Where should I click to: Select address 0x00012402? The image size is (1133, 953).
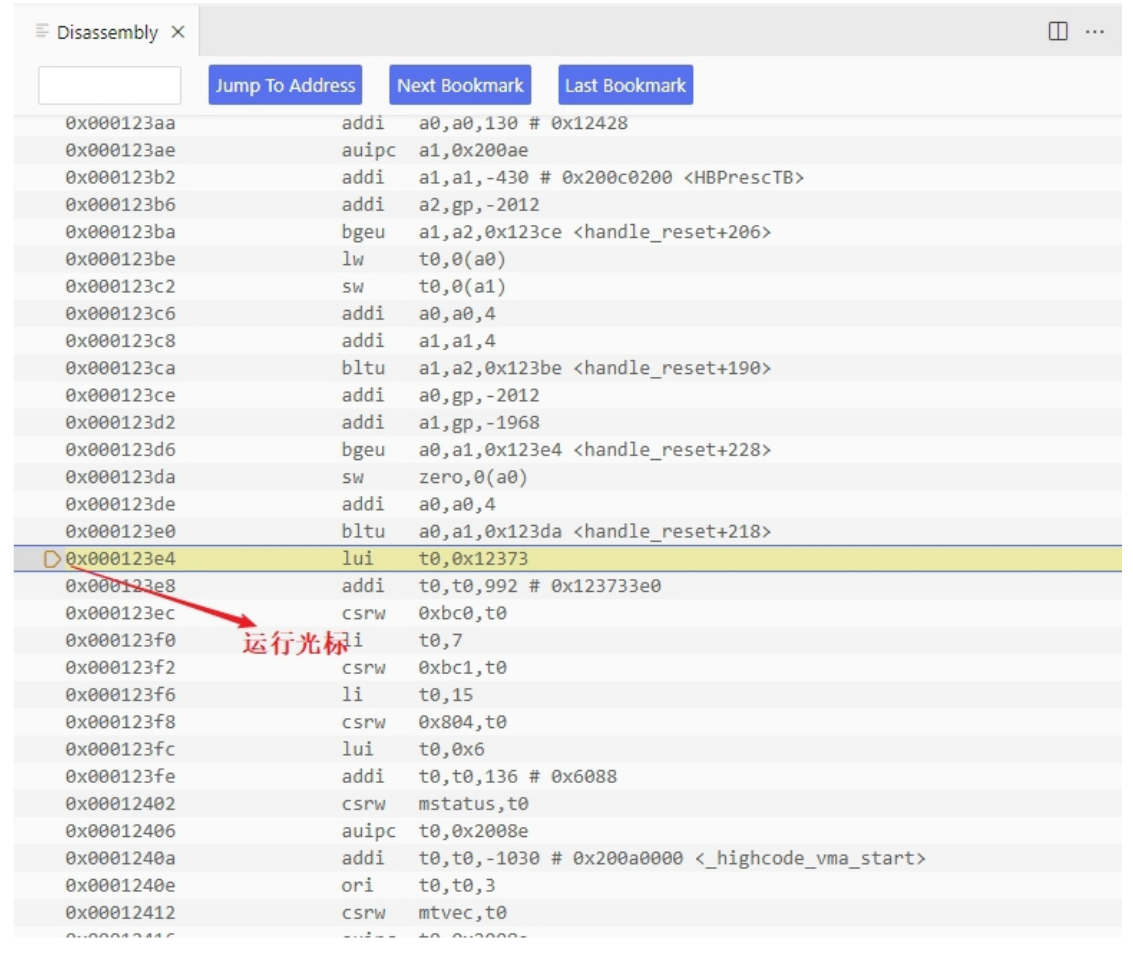click(x=121, y=803)
